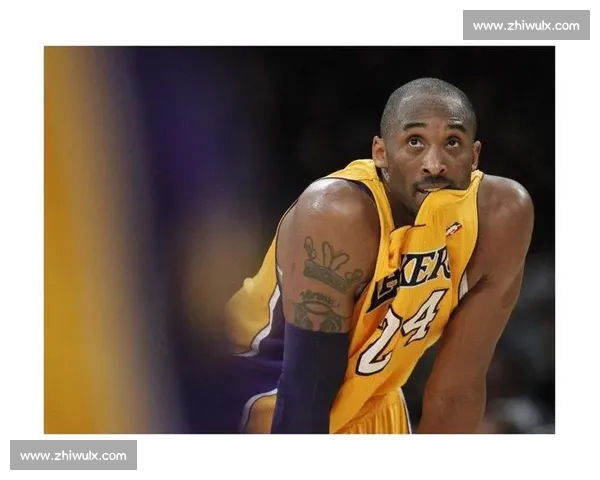Viewport: 600px width, 480px height.
Task: Open the bottom-left www.zhiwulx.com link
Action: (75, 455)
